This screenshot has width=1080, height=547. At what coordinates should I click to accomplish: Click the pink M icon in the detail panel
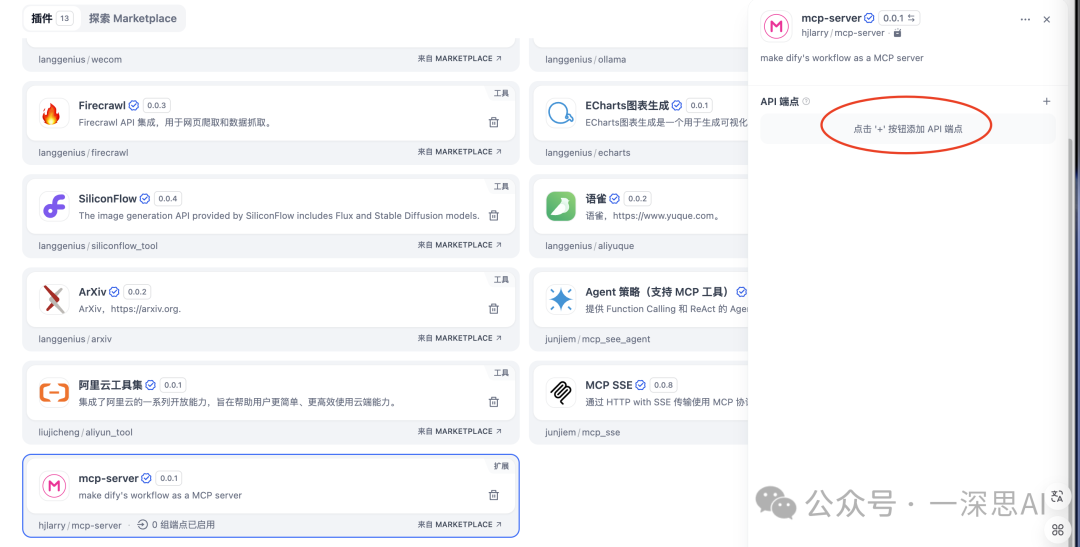click(x=776, y=26)
